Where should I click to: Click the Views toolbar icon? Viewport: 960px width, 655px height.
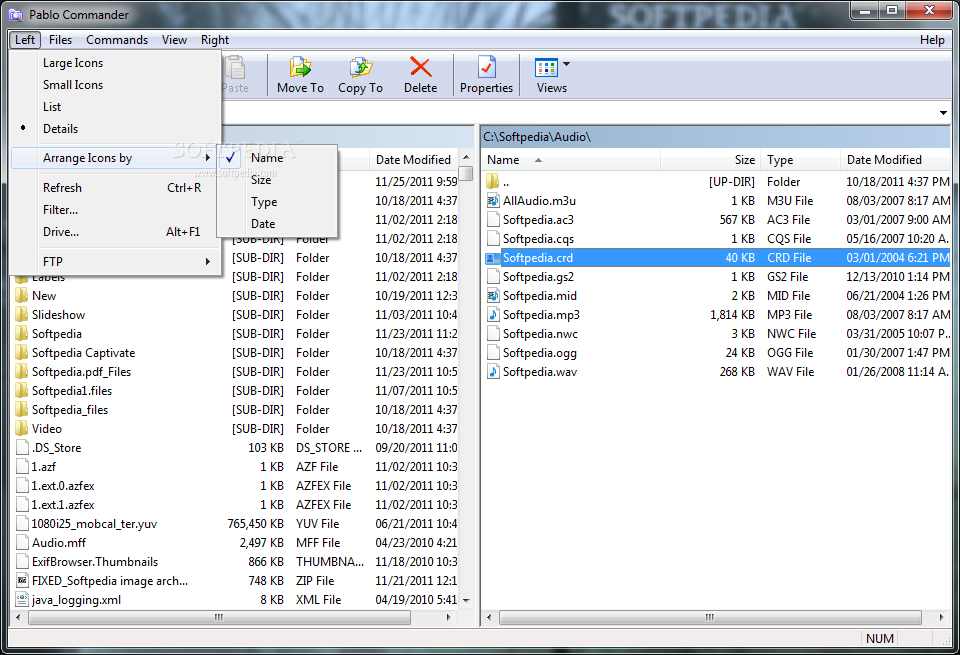point(546,67)
